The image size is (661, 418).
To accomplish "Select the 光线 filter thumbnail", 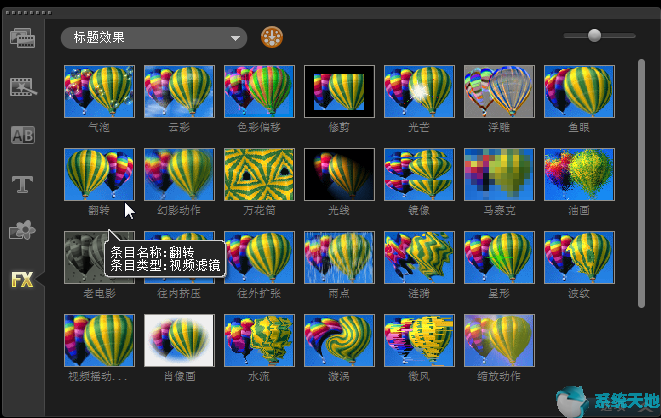I will (x=339, y=174).
